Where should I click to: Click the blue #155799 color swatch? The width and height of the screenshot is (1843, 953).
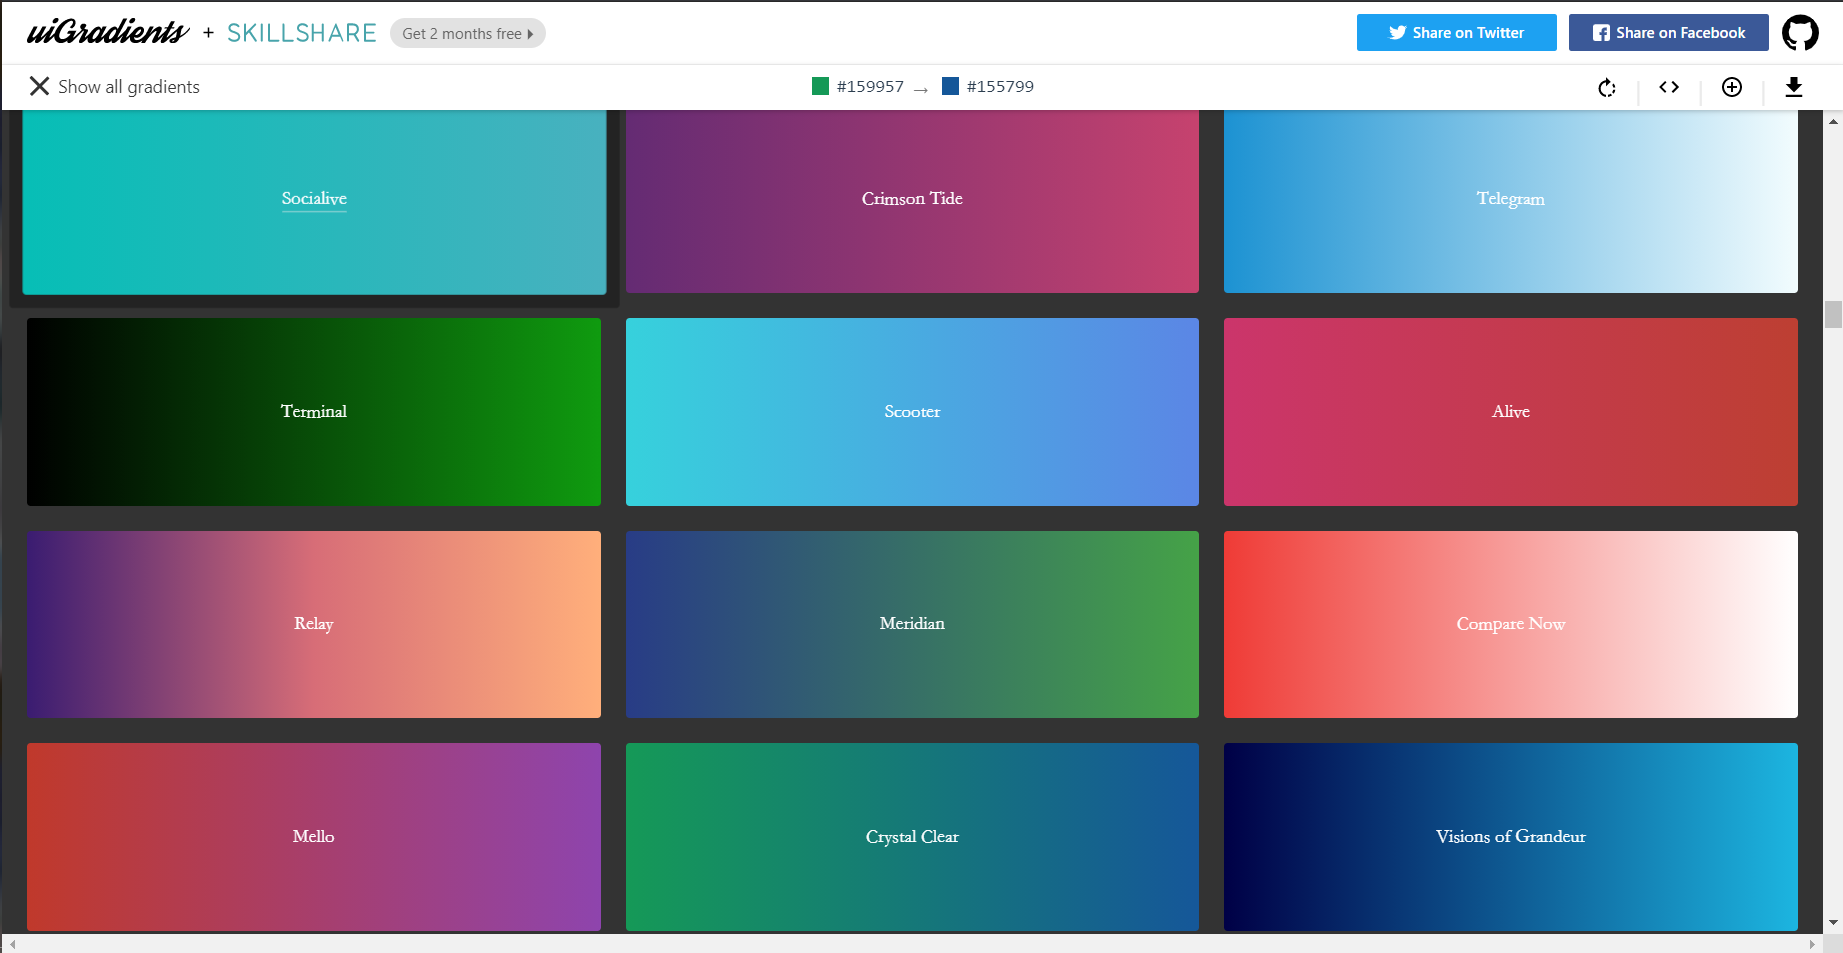951,86
